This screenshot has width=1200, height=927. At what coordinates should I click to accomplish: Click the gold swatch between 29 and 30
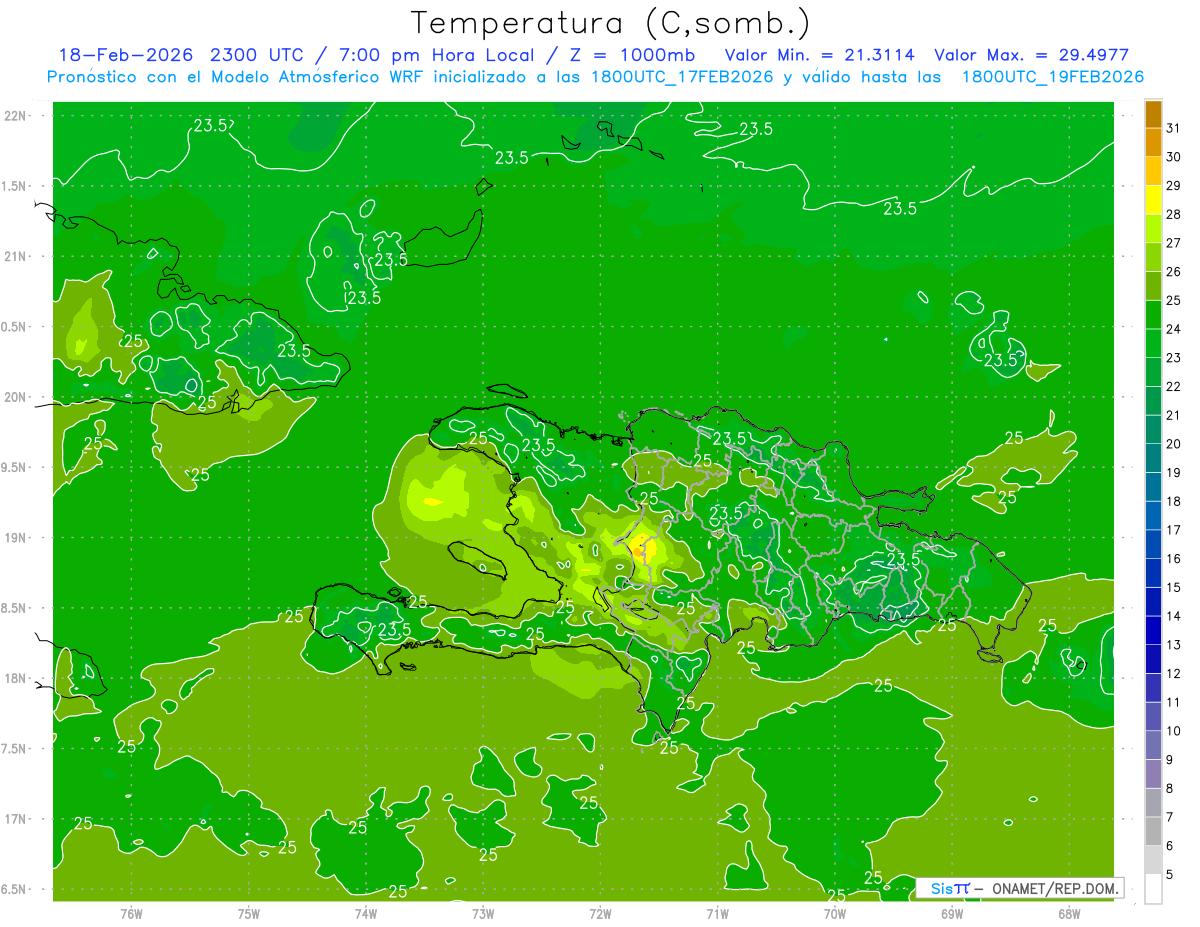1153,171
